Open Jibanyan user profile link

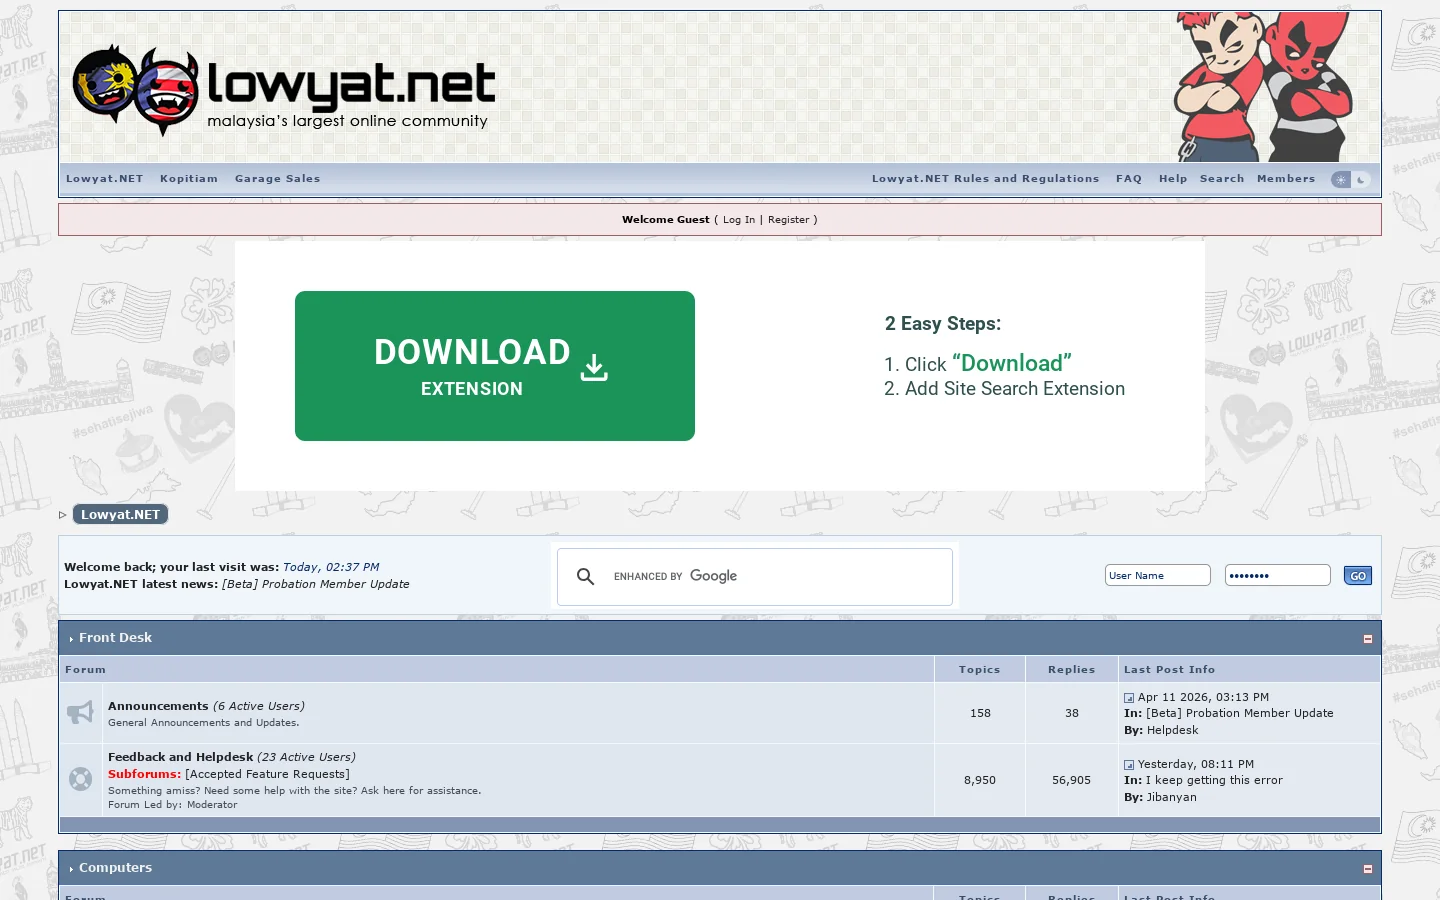[1171, 798]
